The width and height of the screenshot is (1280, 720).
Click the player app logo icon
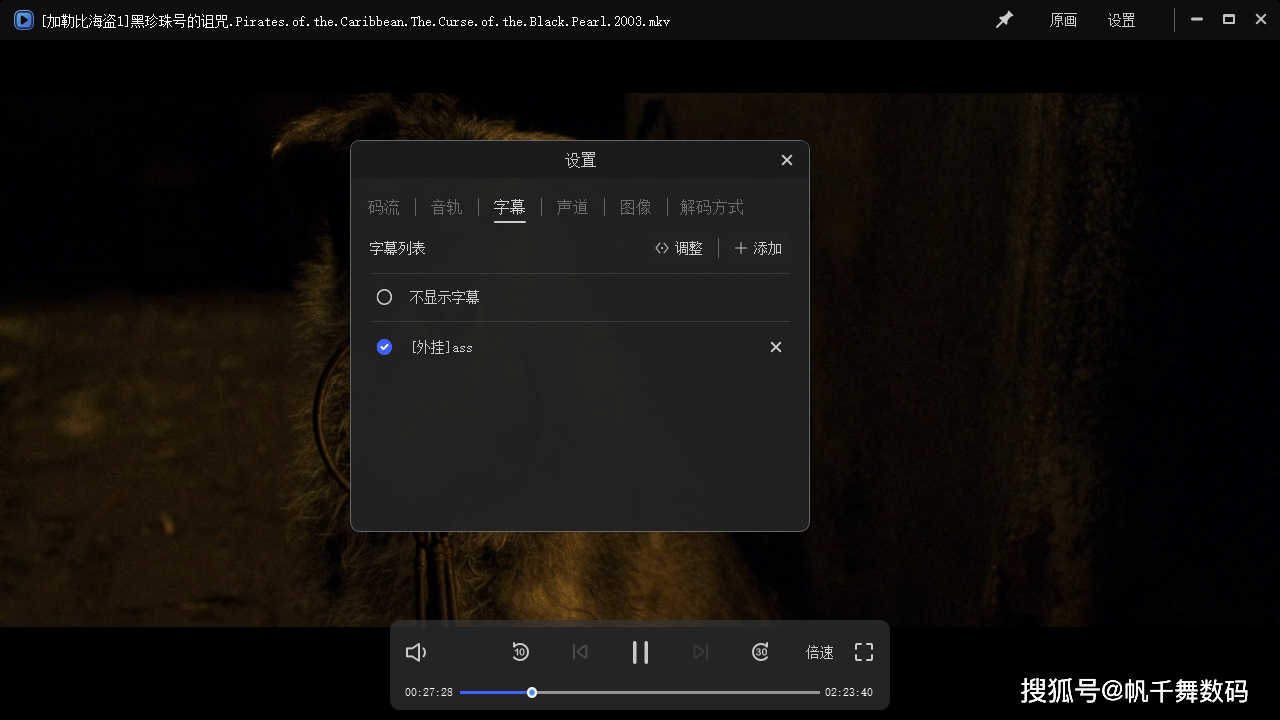pos(23,20)
